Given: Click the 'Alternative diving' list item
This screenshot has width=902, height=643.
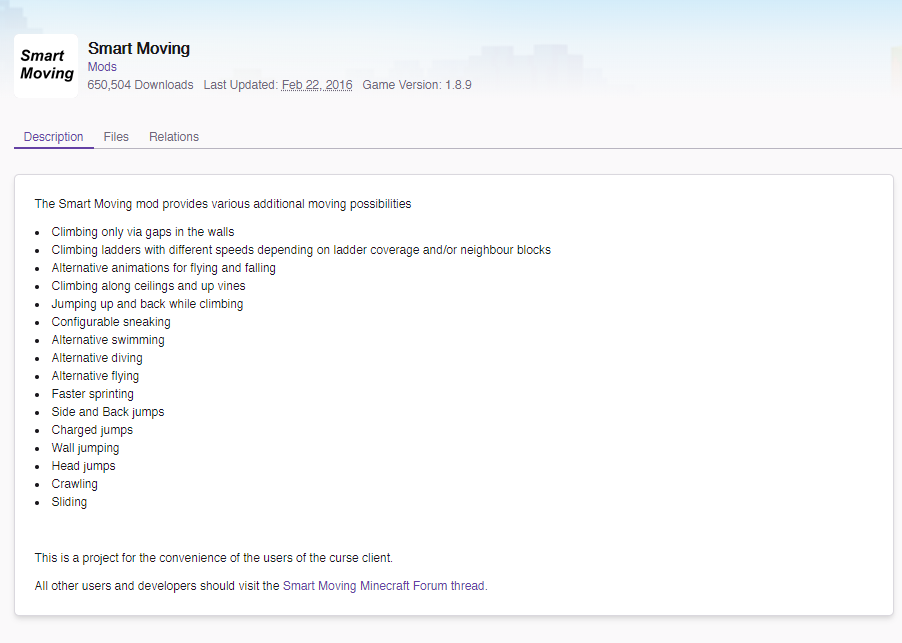Looking at the screenshot, I should 97,358.
